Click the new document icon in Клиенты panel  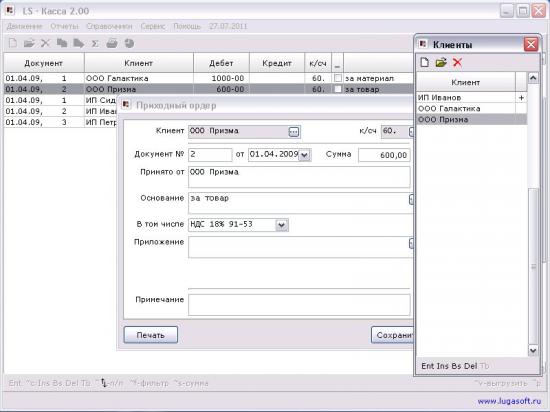[424, 63]
